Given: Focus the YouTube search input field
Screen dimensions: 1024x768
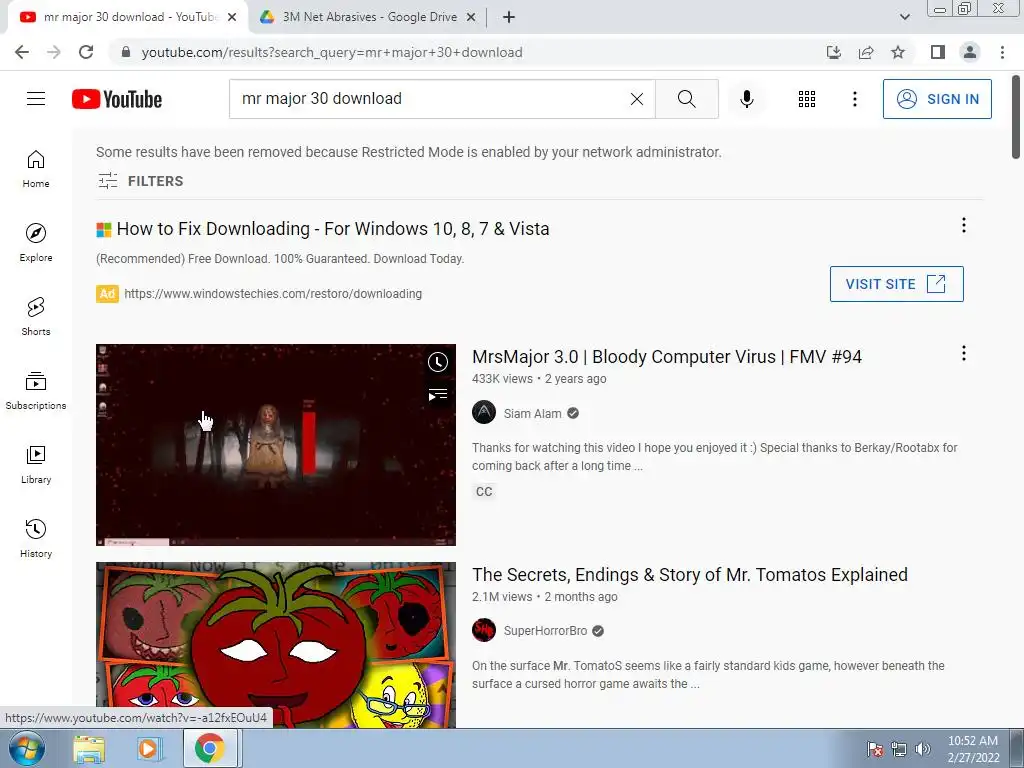Looking at the screenshot, I should click(431, 99).
